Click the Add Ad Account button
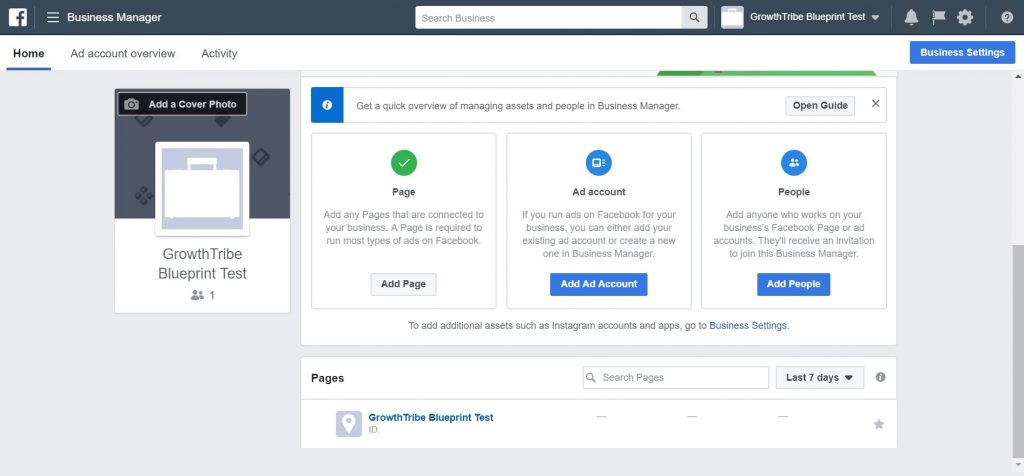This screenshot has width=1024, height=476. [599, 284]
